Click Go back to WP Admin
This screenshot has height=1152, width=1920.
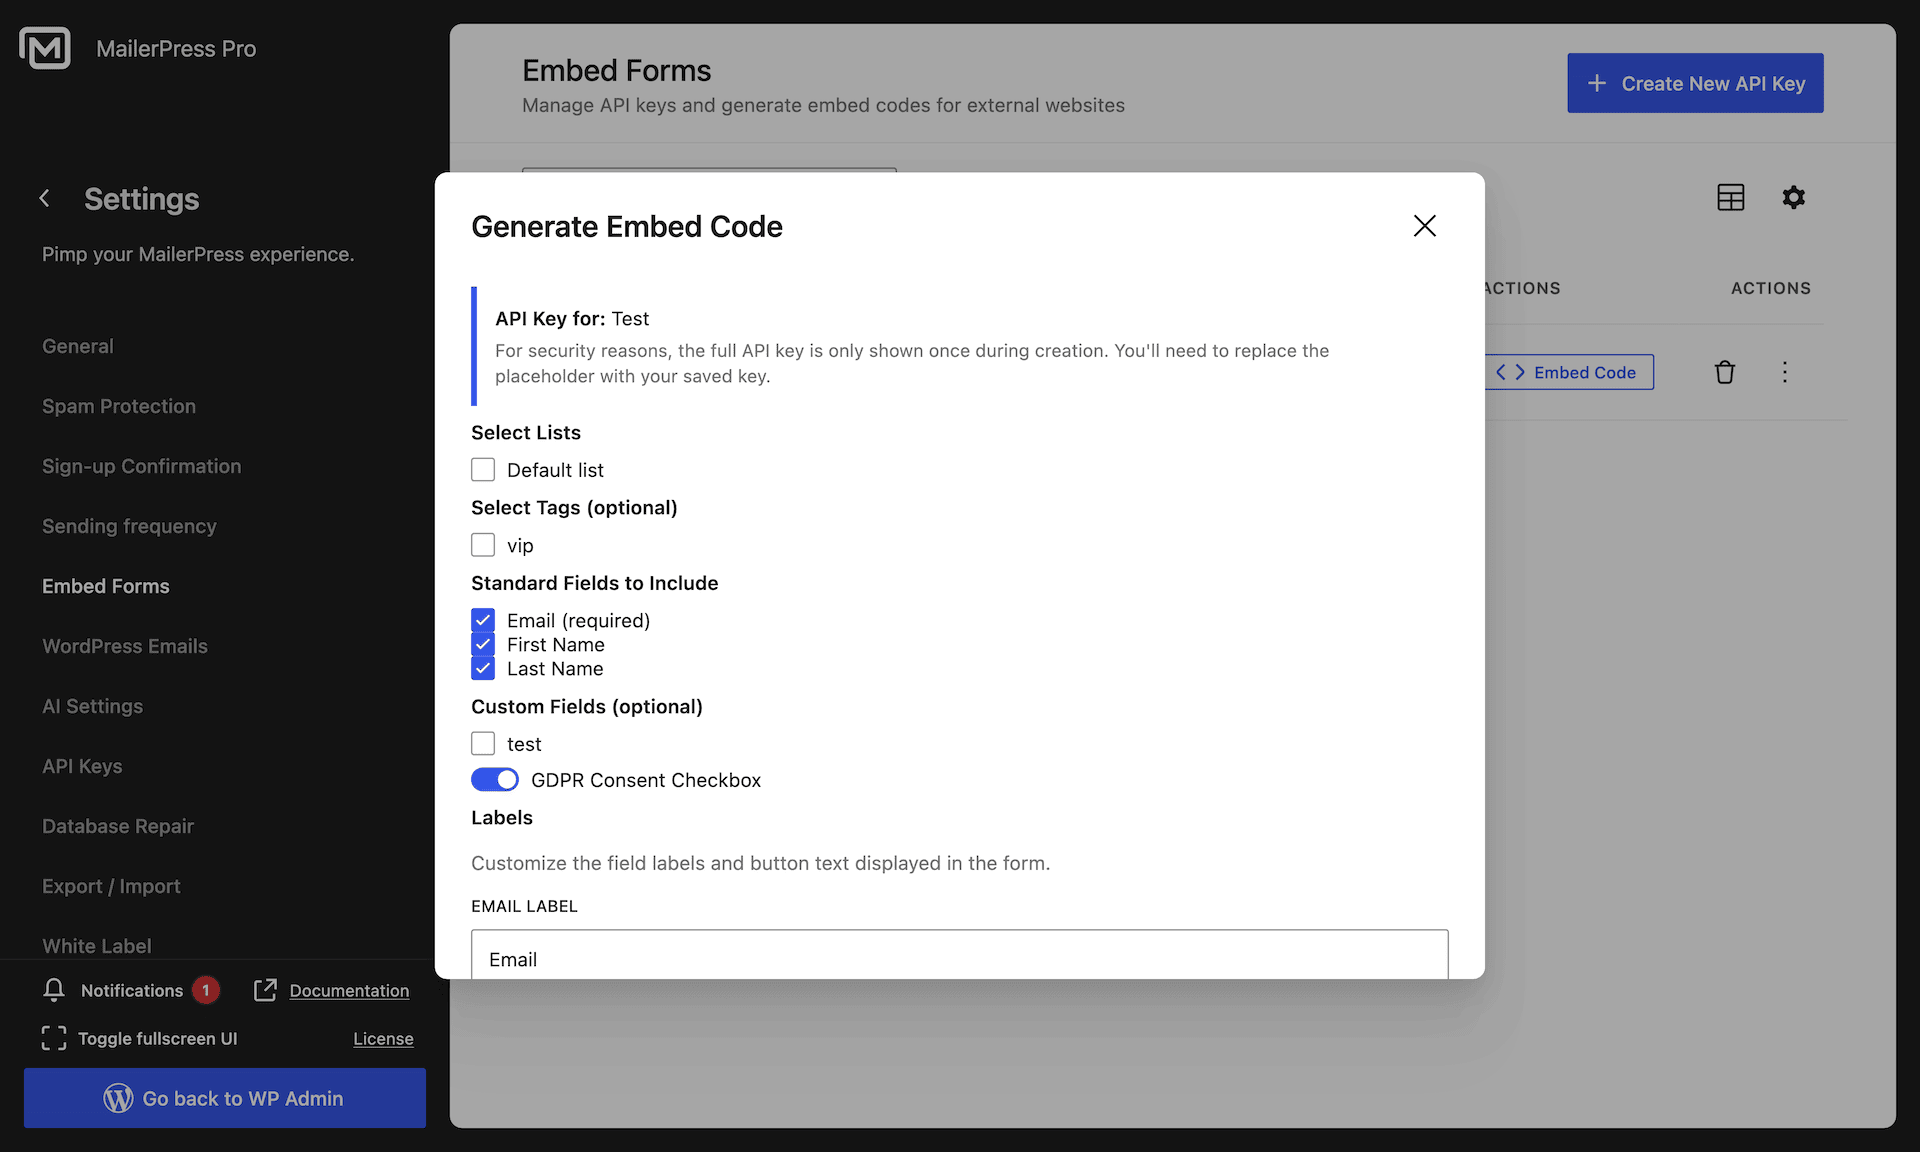pos(225,1098)
